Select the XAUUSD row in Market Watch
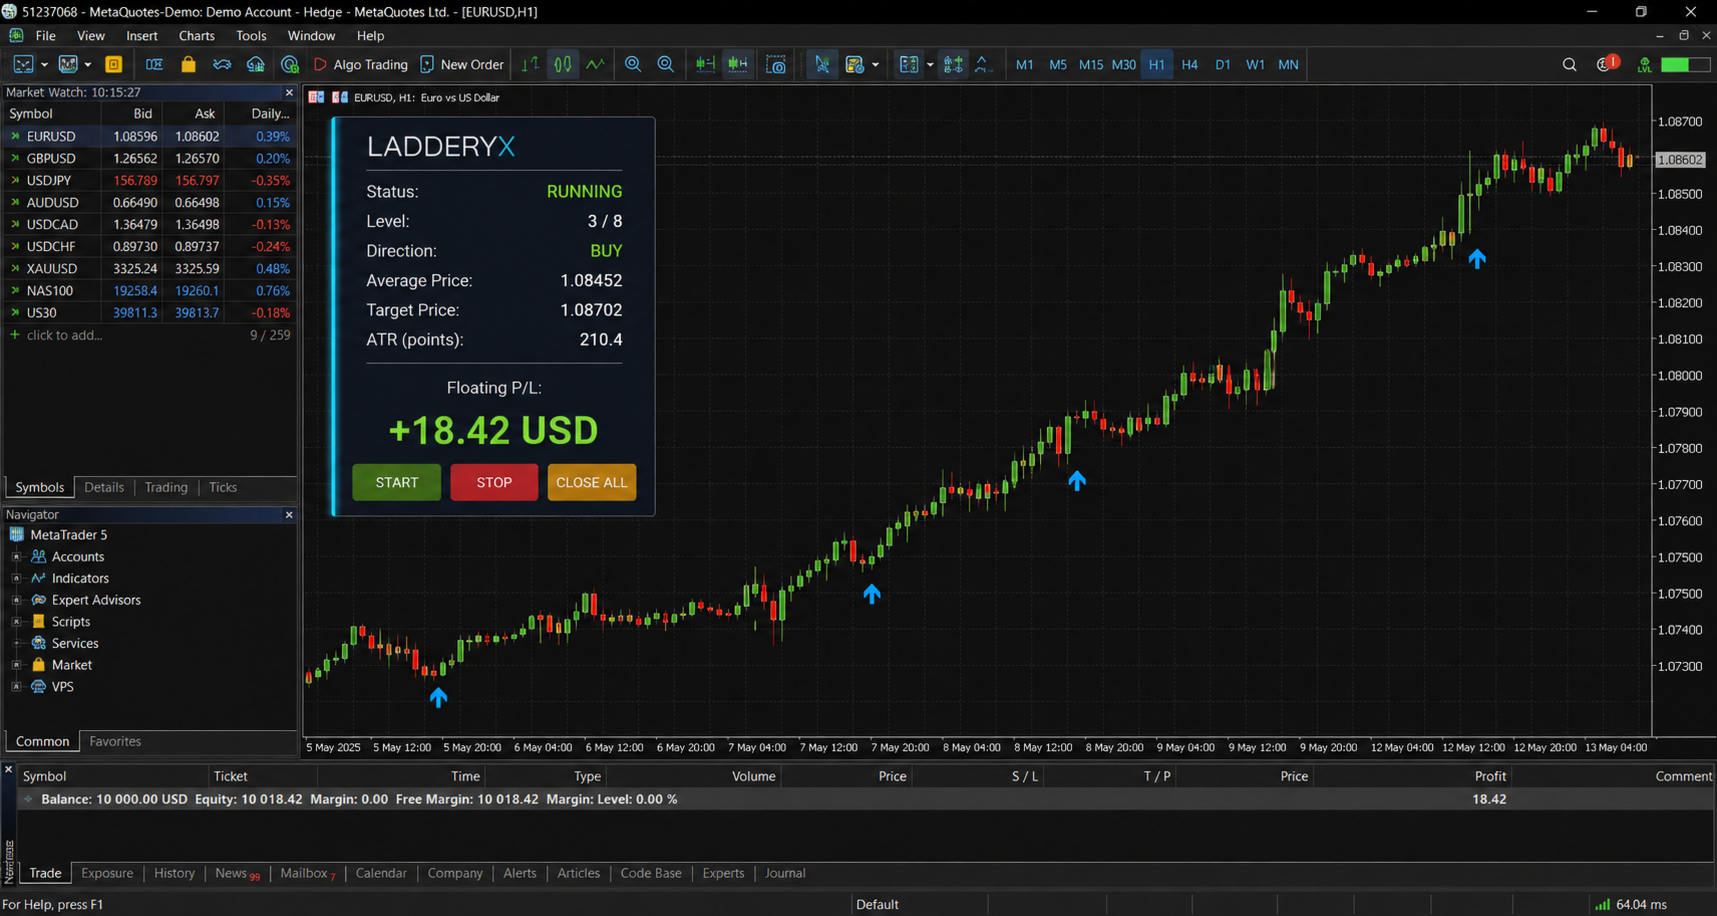 [150, 269]
